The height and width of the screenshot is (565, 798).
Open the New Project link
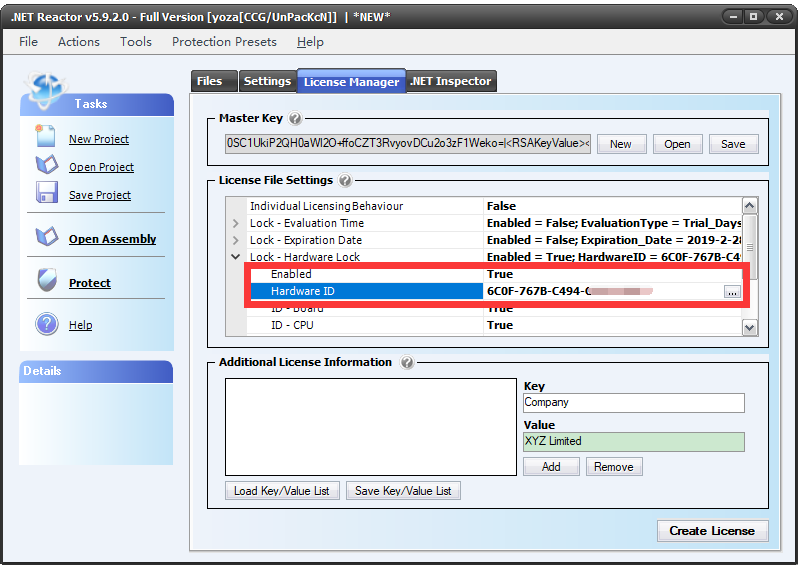(x=99, y=139)
